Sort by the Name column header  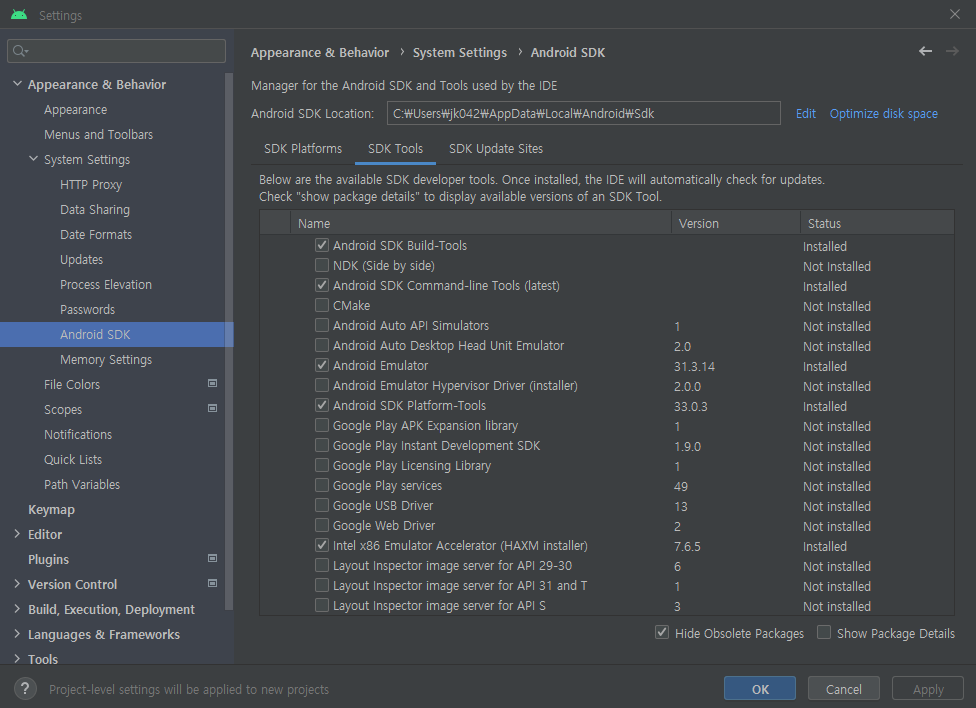[481, 223]
